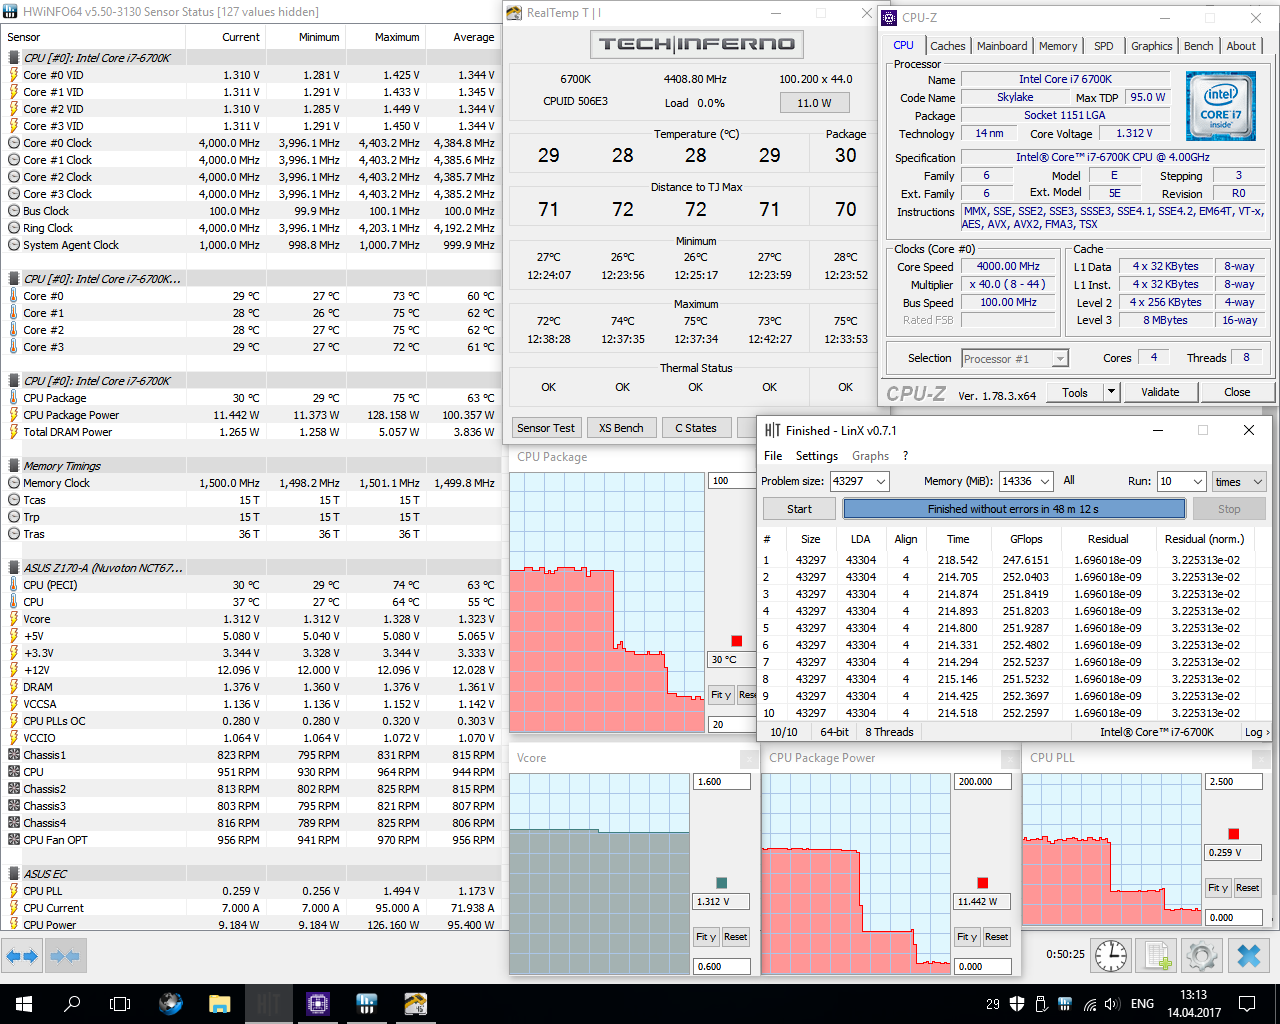Click the volume speaker tray icon
Viewport: 1280px width, 1024px height.
coord(1112,1004)
